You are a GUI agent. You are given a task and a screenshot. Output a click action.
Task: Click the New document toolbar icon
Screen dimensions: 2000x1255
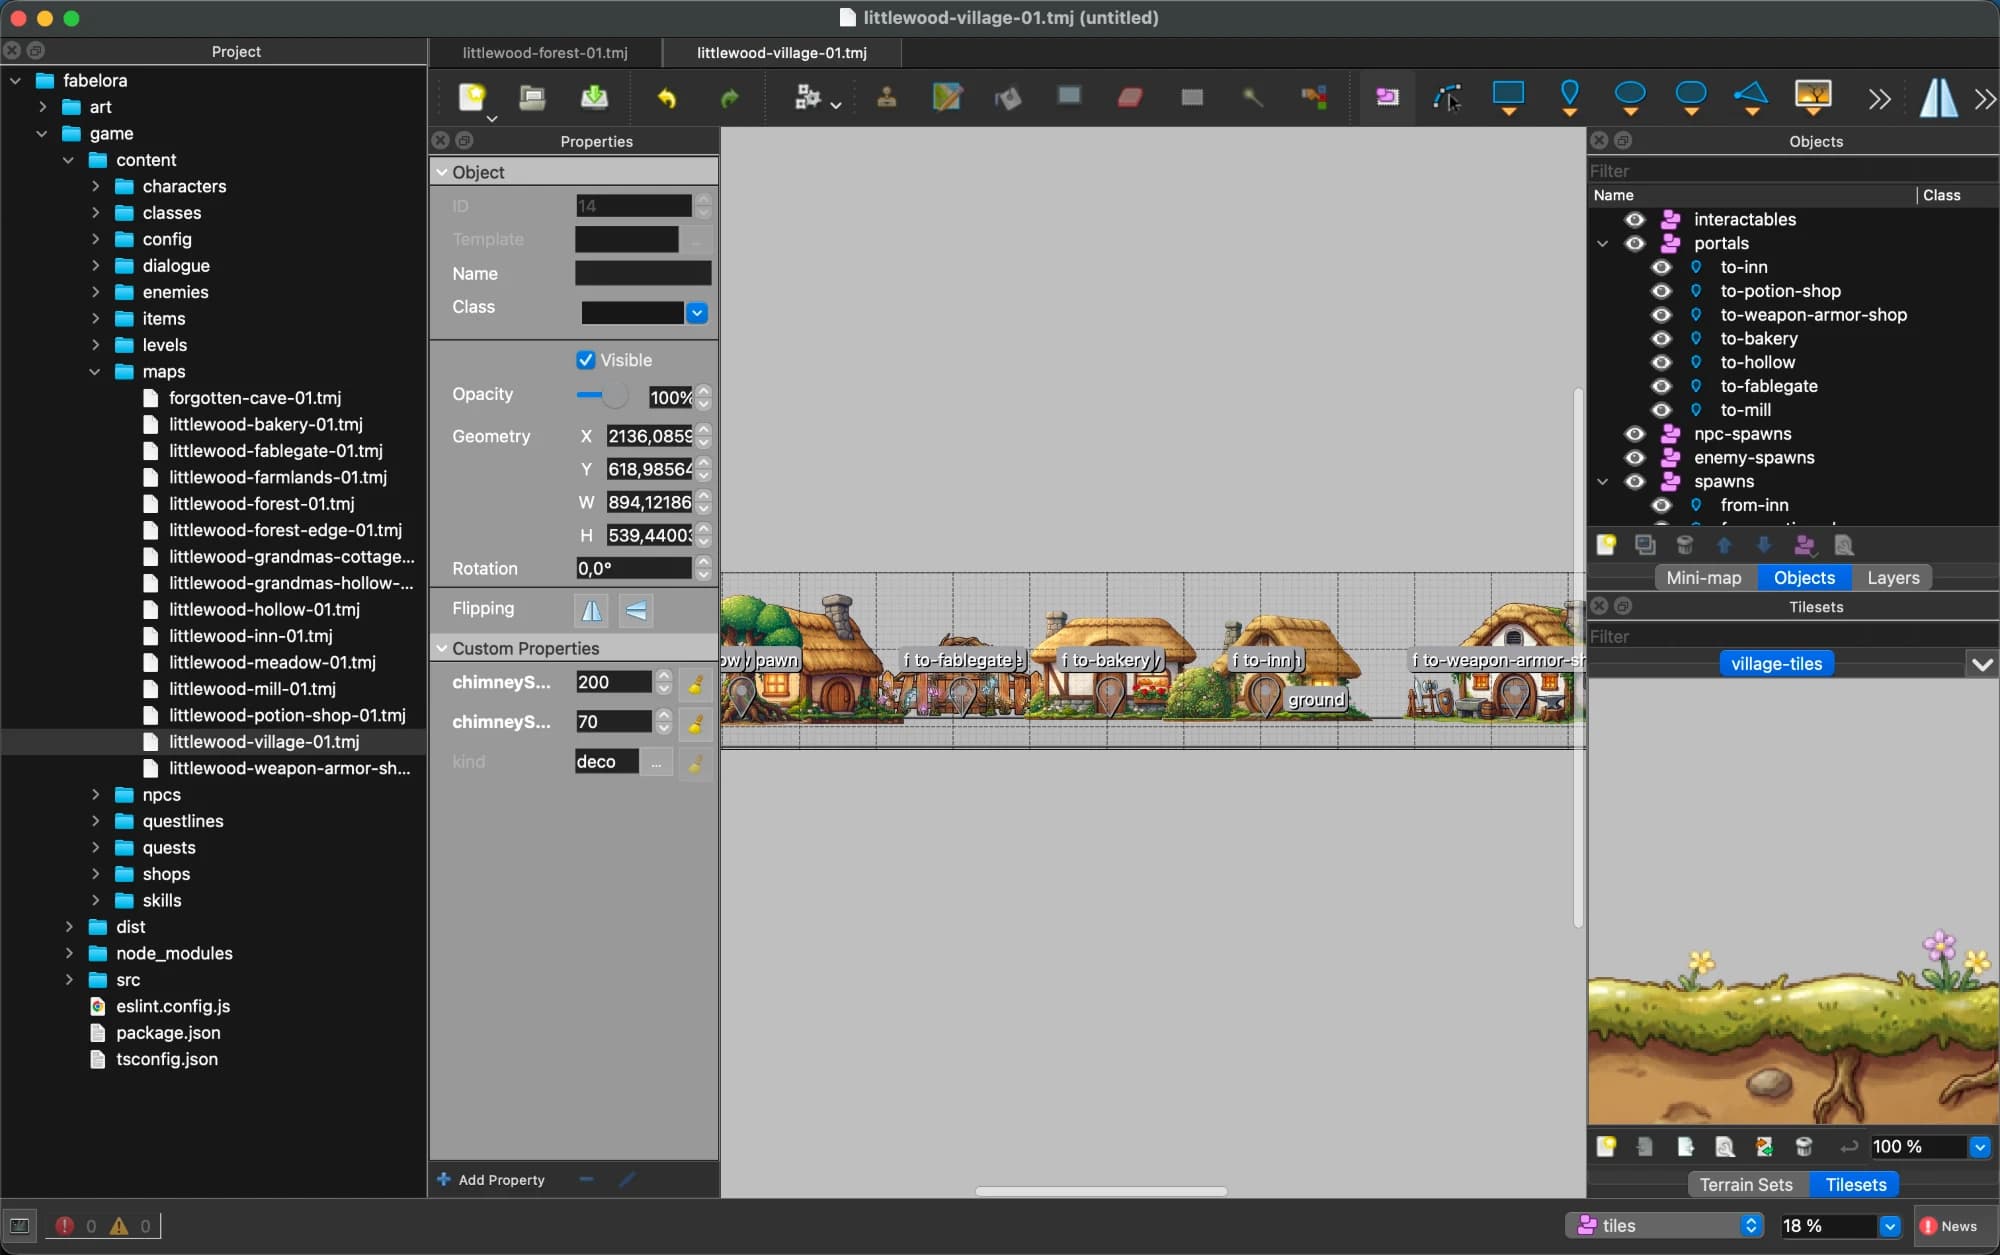tap(472, 97)
